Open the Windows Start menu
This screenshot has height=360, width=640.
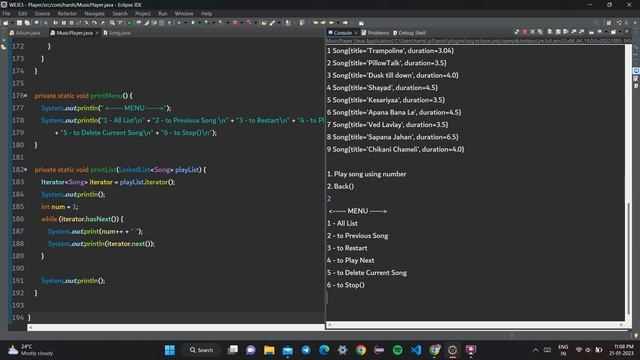tap(170, 350)
